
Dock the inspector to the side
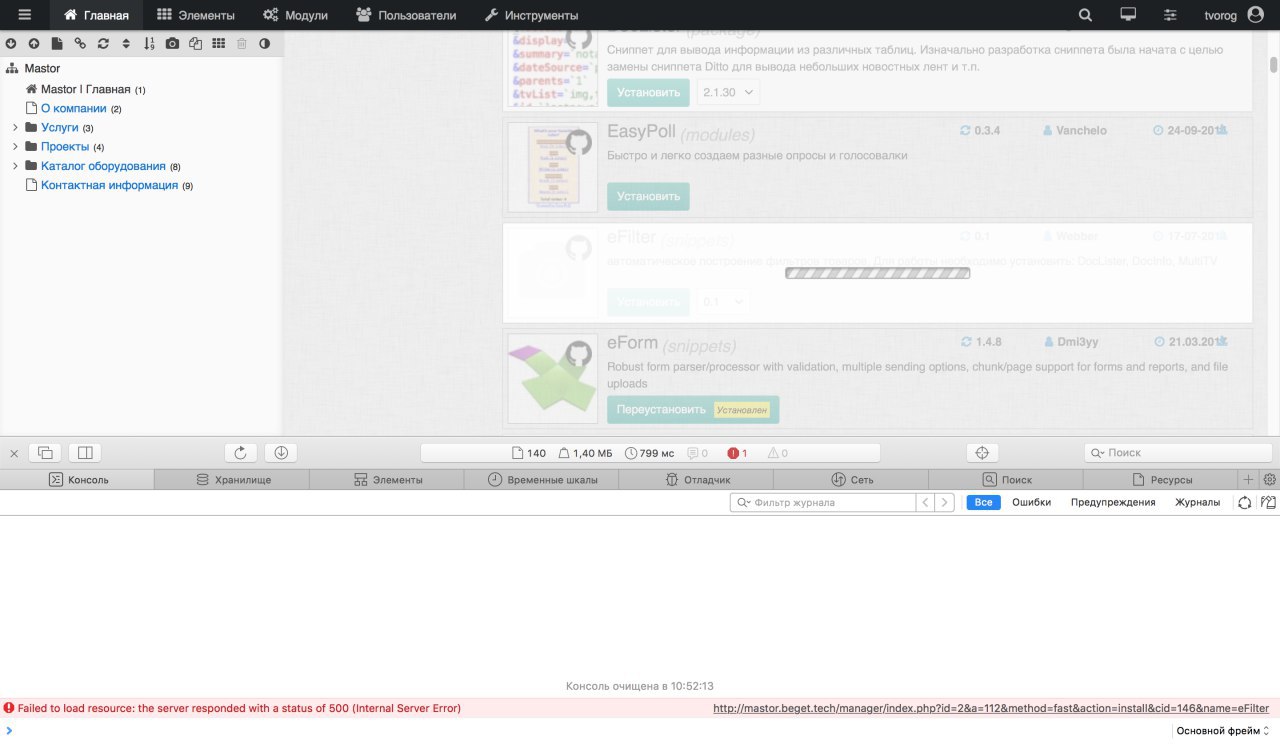point(85,453)
